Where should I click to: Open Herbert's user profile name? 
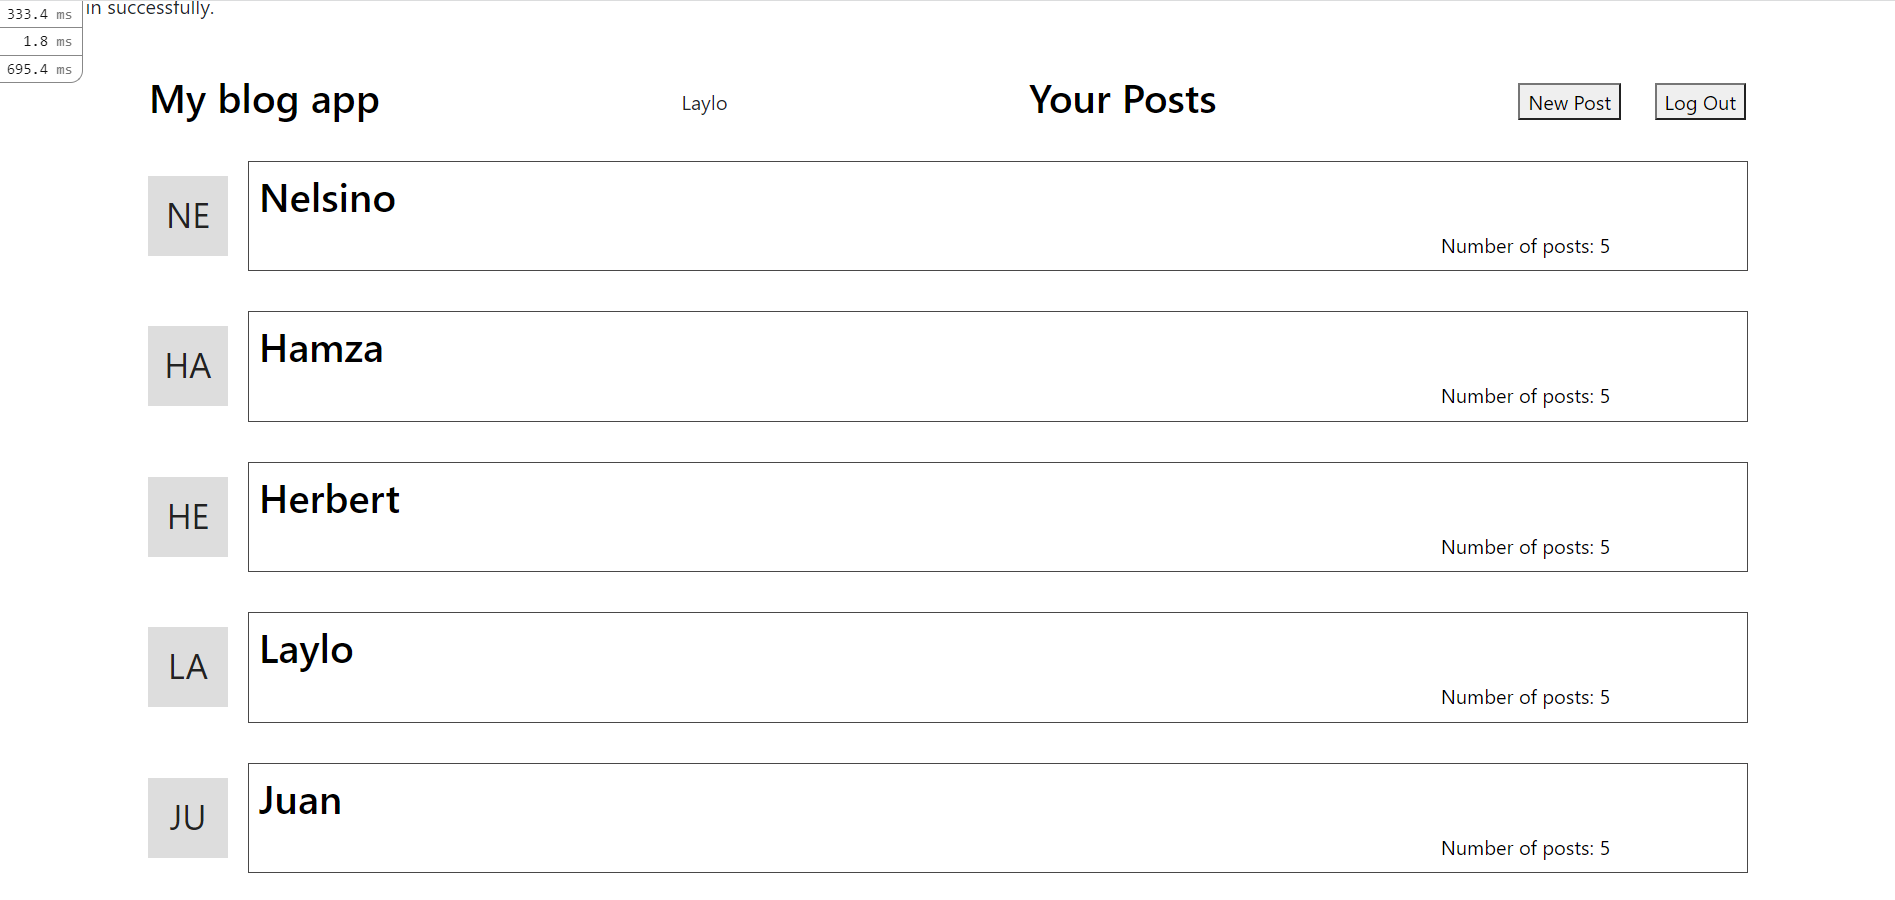(x=329, y=500)
